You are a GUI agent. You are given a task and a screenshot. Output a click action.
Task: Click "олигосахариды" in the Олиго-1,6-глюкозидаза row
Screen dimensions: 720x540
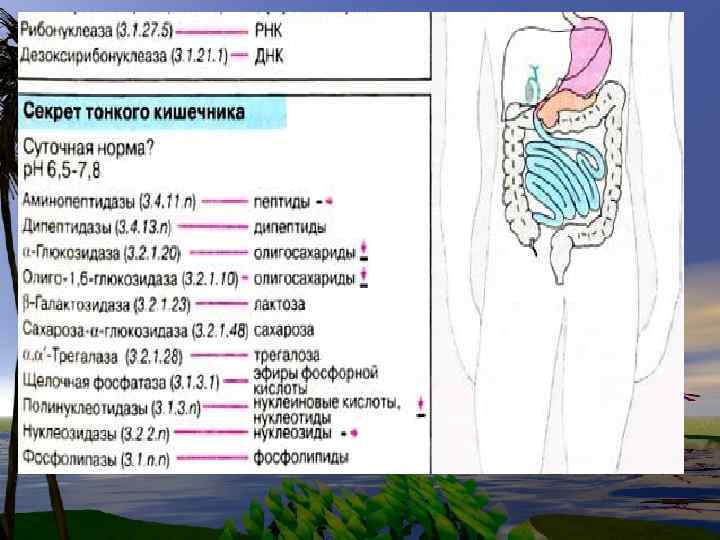point(304,279)
